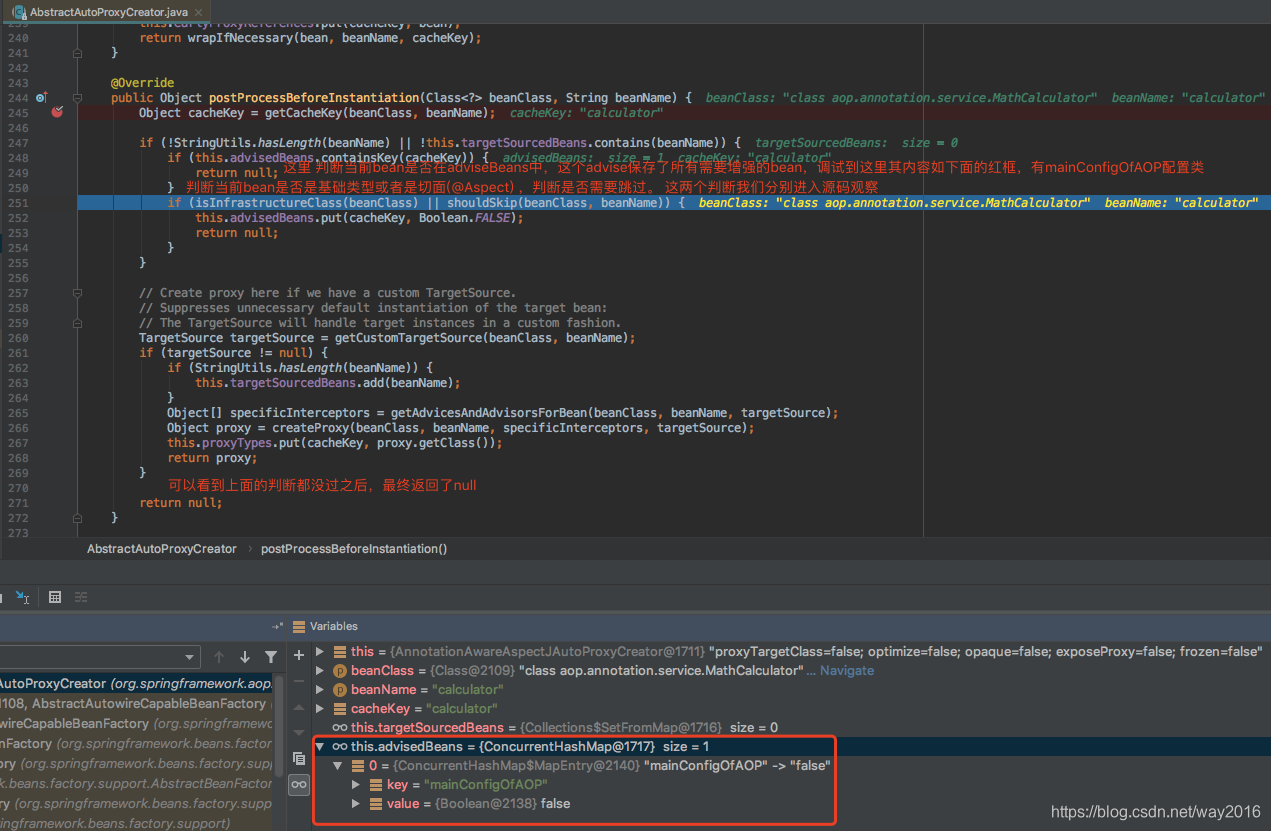Click the parameter-object icon beside beanClass variable

click(339, 670)
